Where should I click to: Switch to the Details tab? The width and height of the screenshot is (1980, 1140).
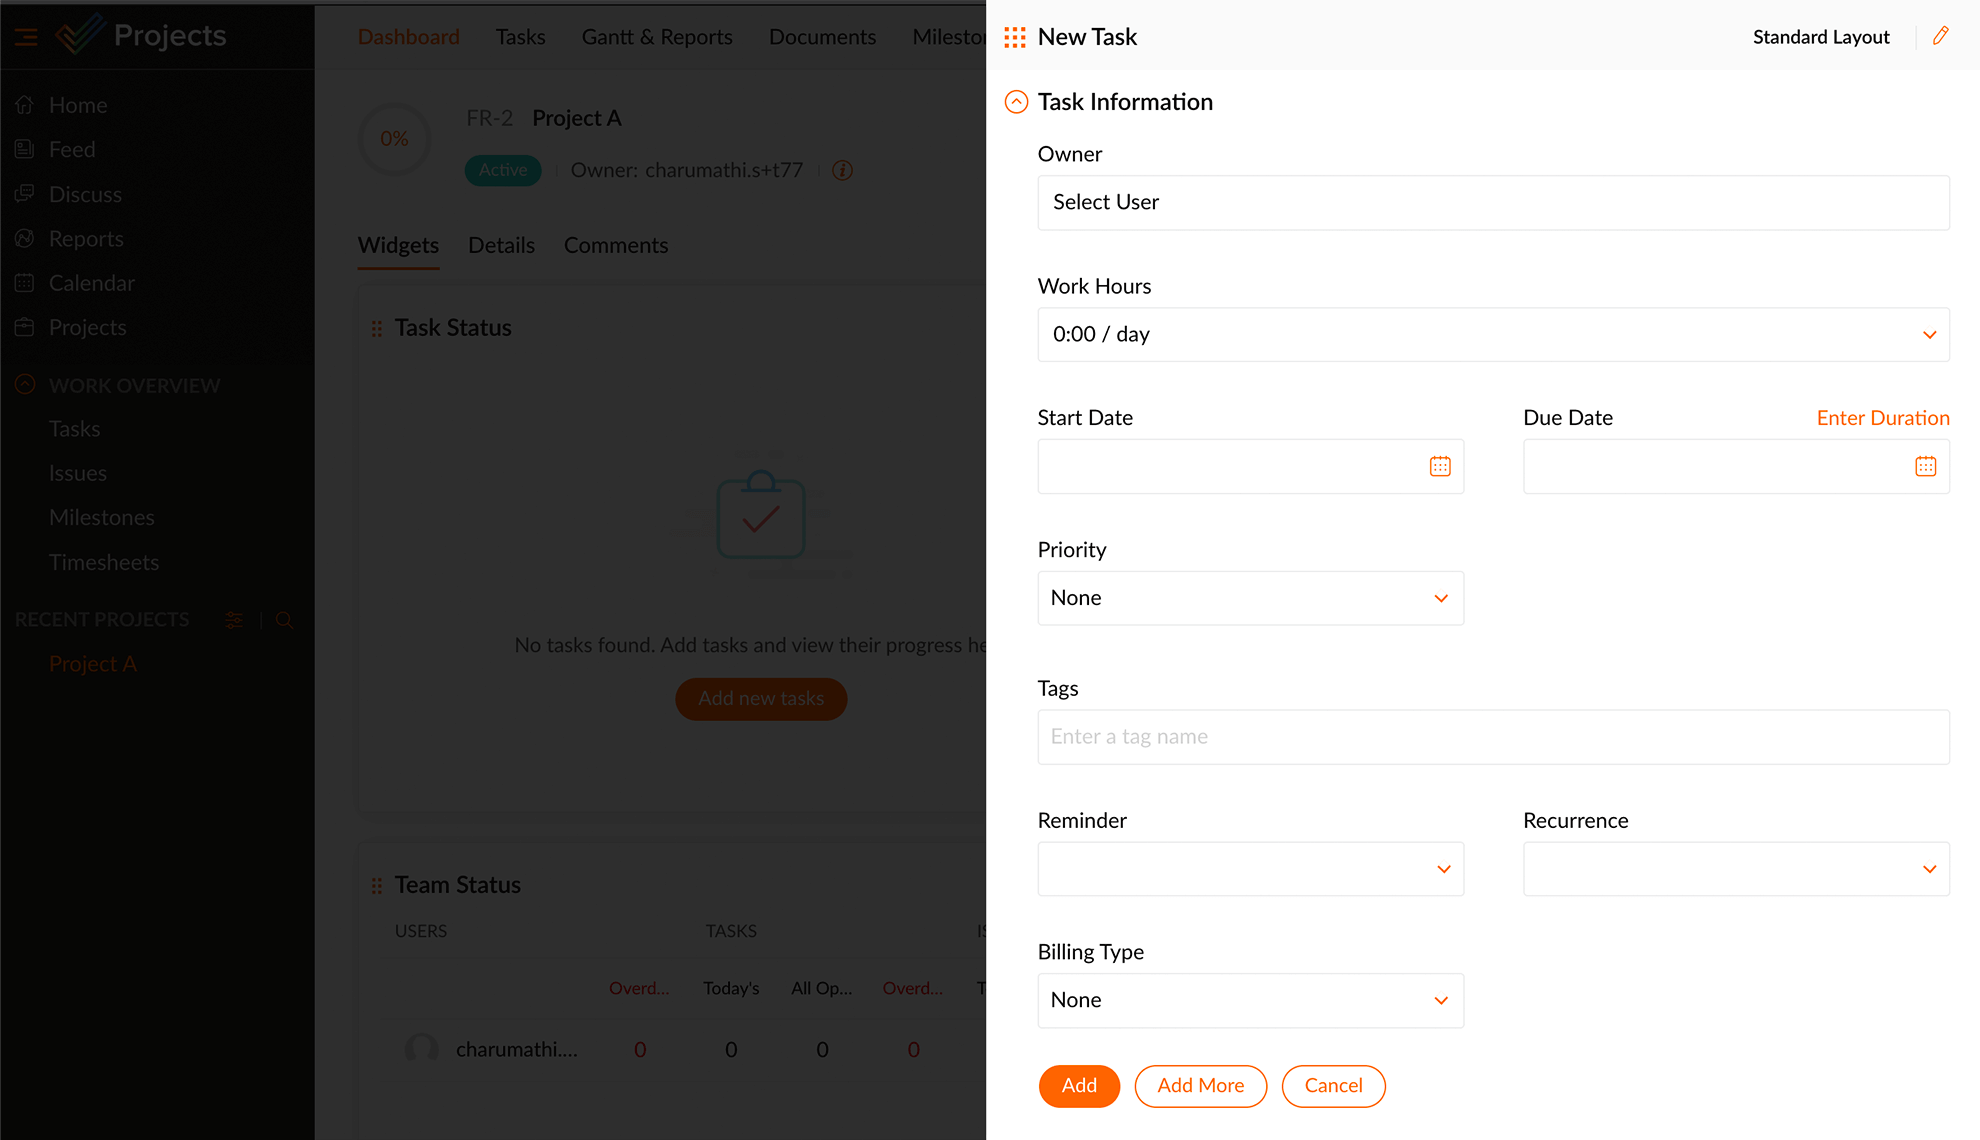tap(502, 246)
